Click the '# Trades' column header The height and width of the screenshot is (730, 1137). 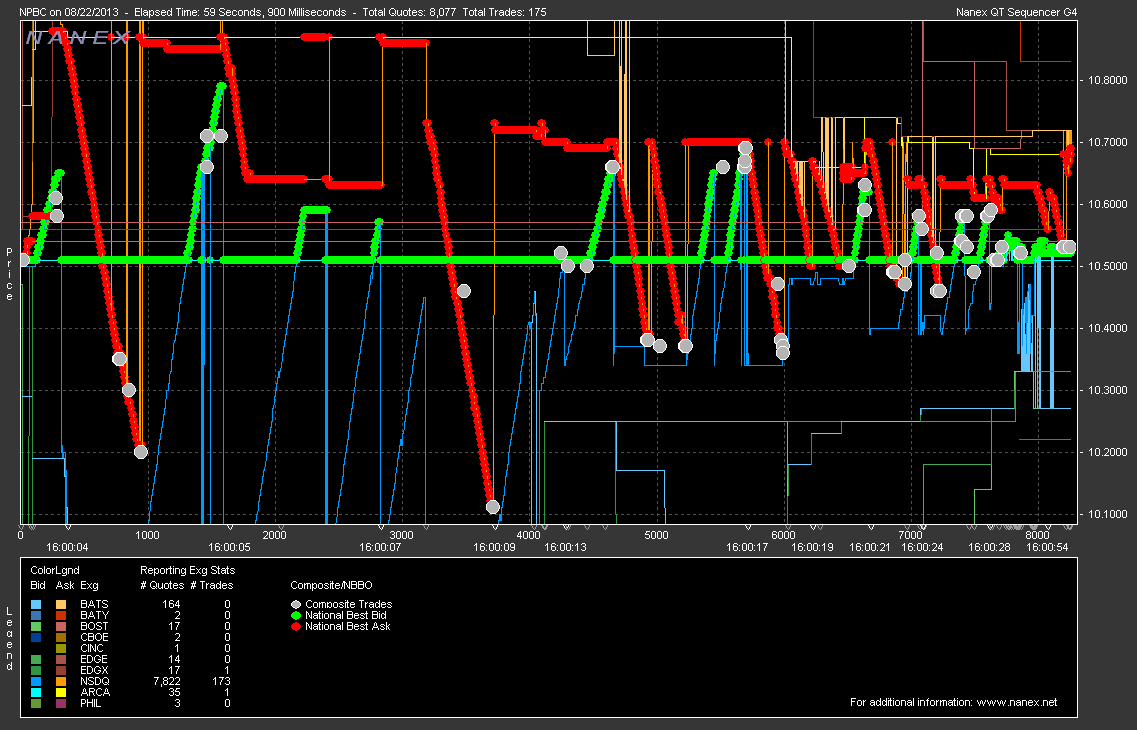coord(212,585)
